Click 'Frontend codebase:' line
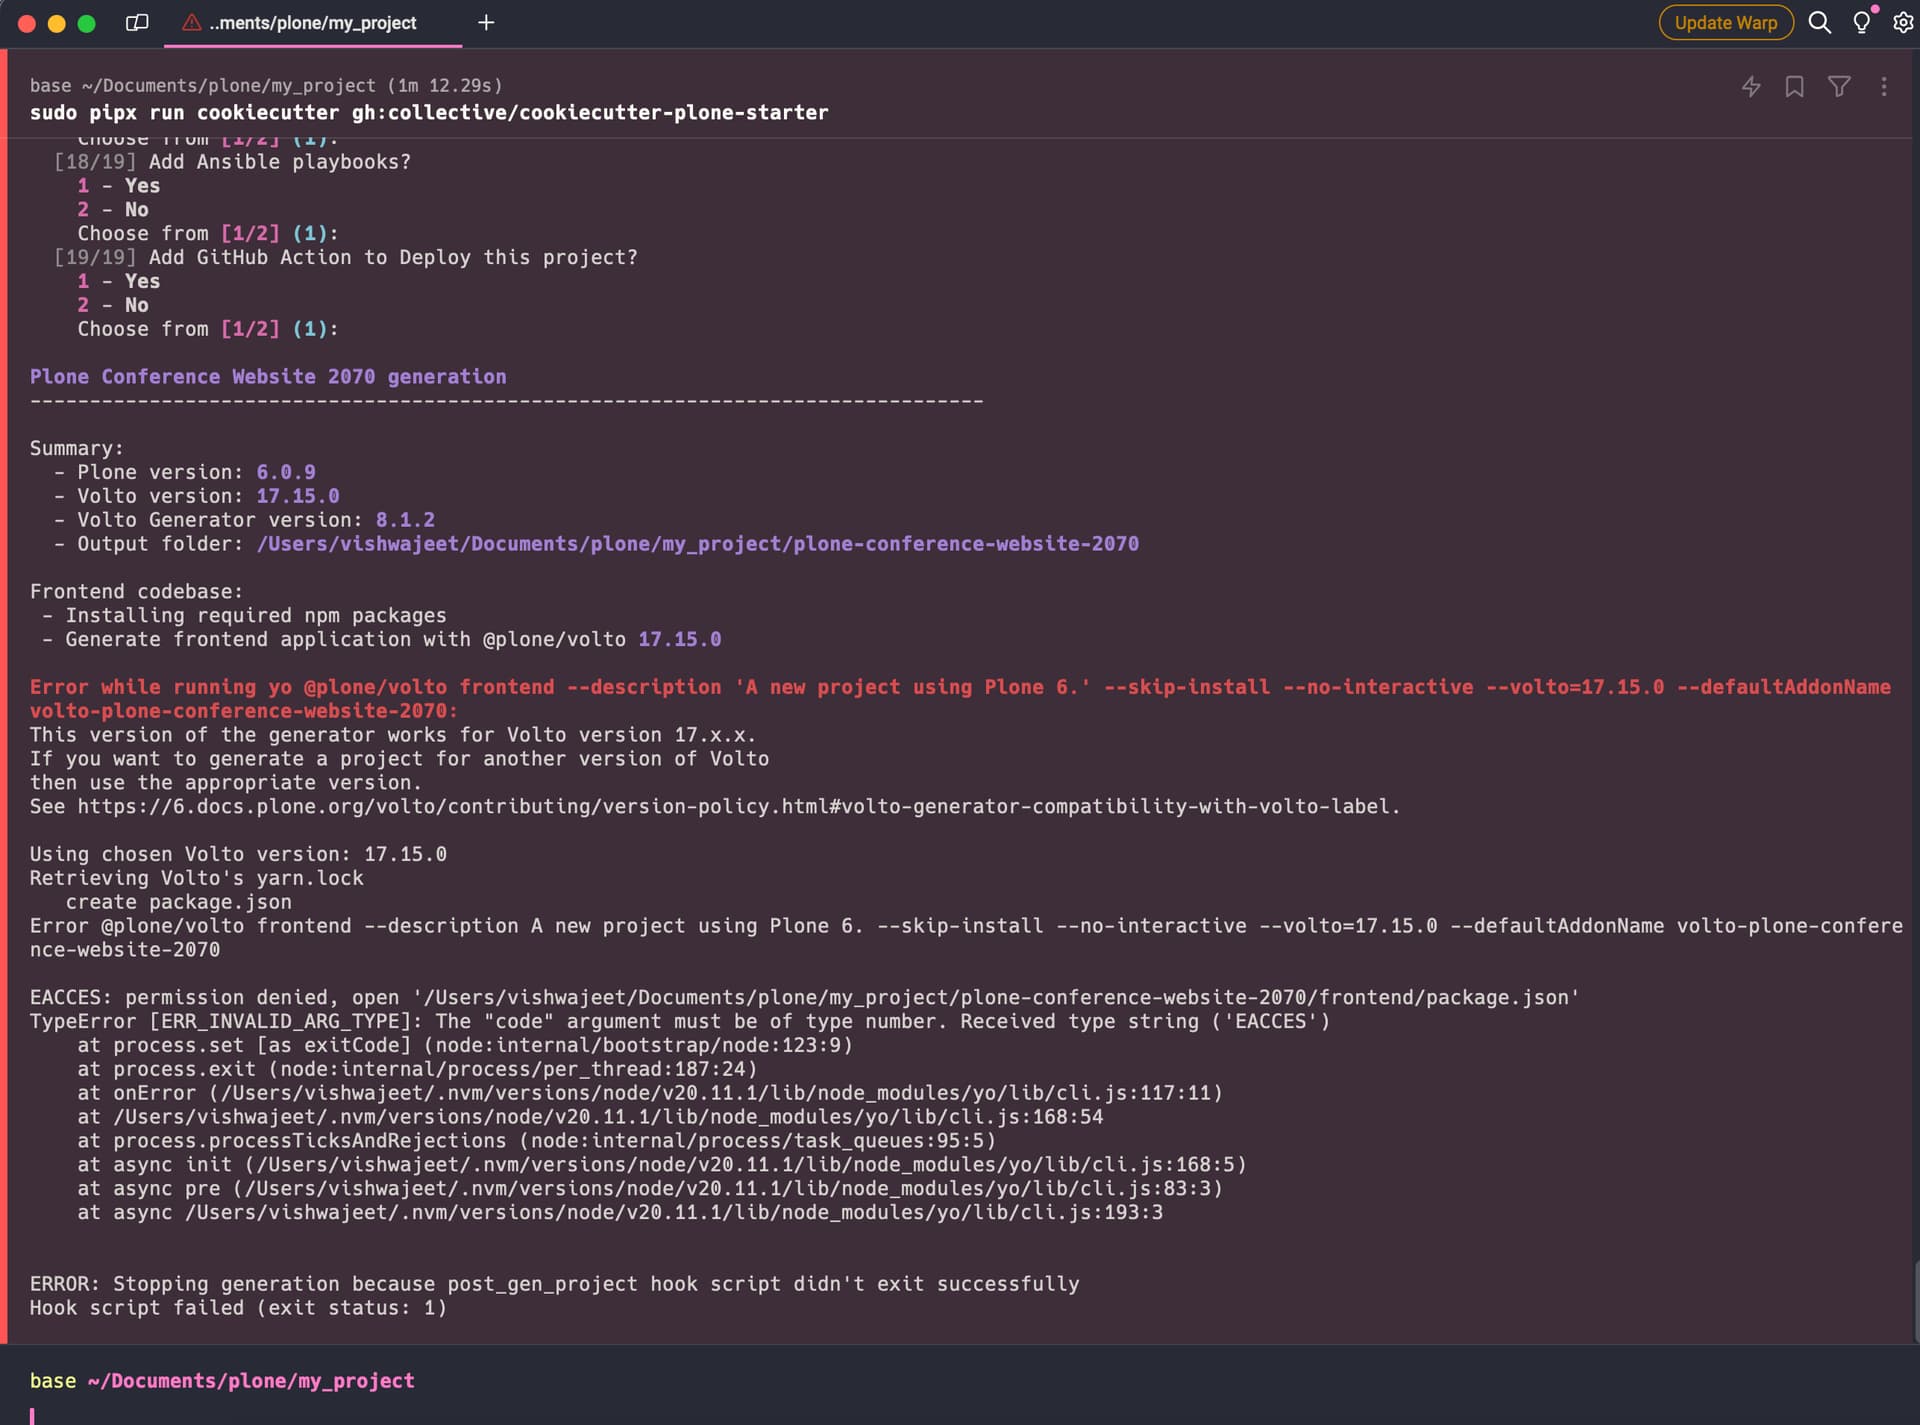 [x=136, y=592]
